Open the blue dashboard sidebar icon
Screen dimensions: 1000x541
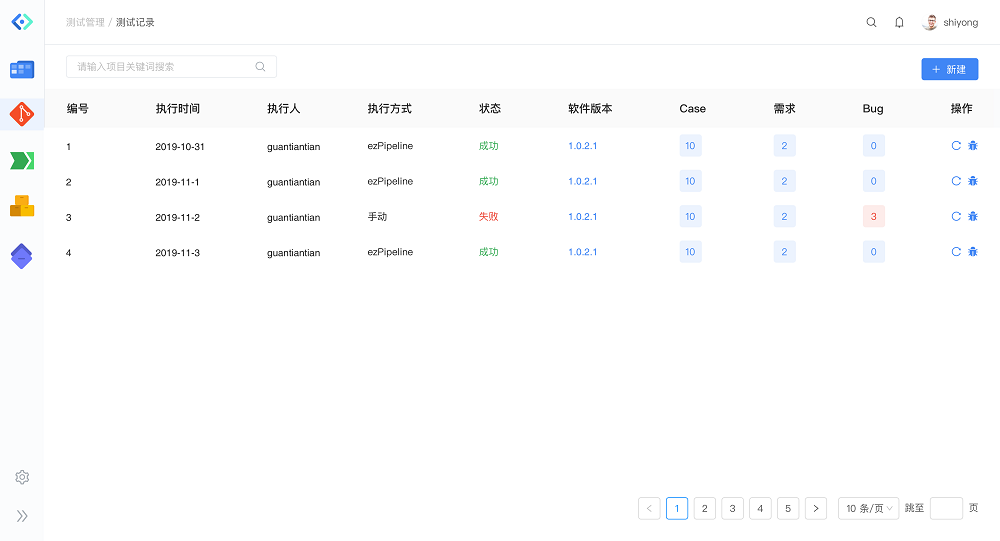(21, 69)
